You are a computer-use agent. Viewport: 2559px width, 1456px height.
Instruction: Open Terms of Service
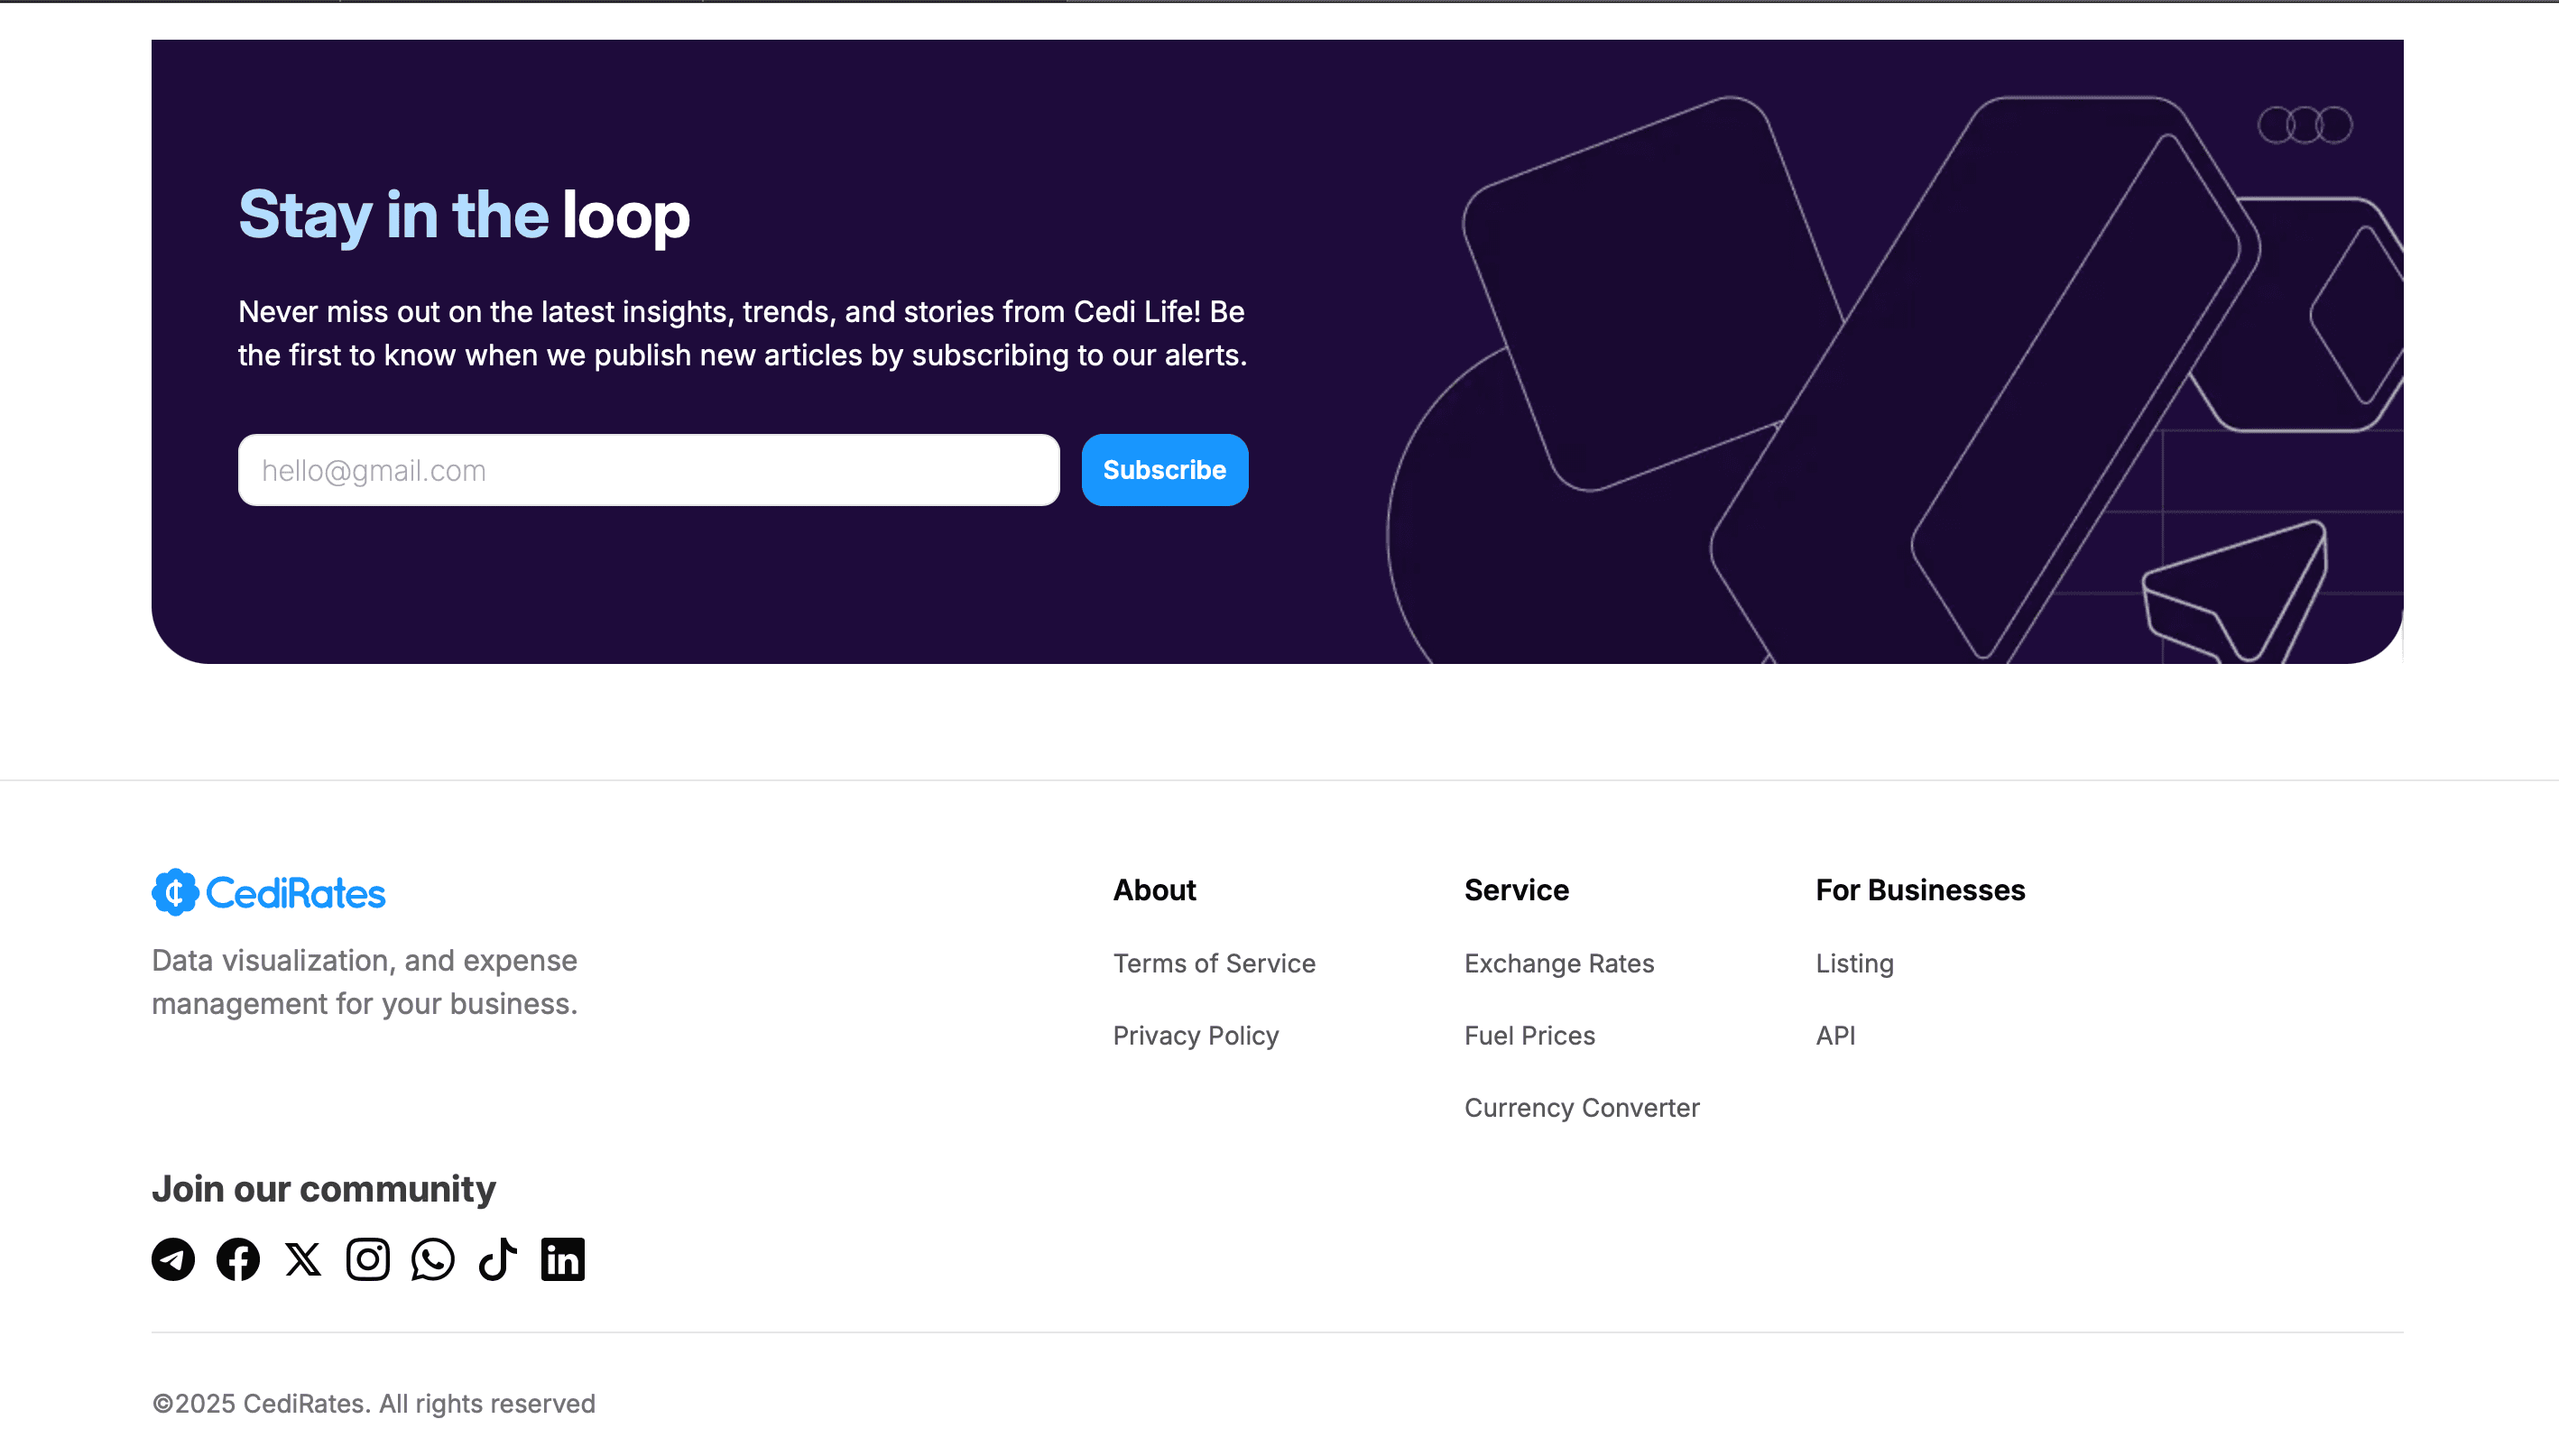click(1214, 963)
